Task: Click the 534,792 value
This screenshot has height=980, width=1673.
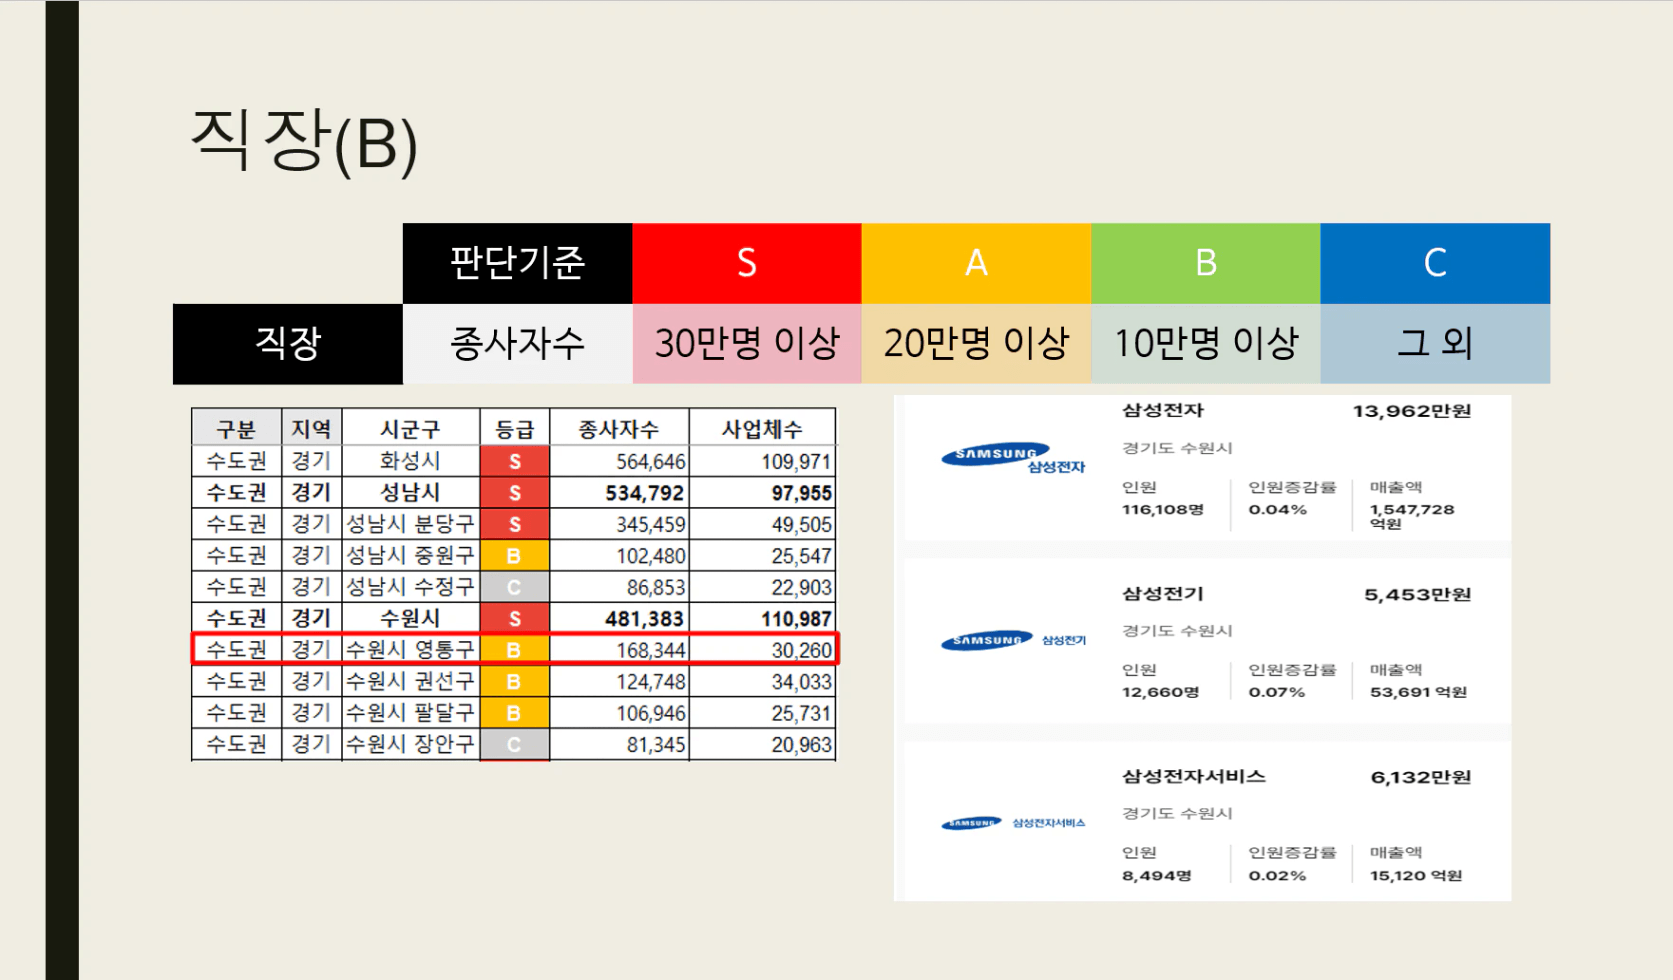Action: (x=644, y=493)
